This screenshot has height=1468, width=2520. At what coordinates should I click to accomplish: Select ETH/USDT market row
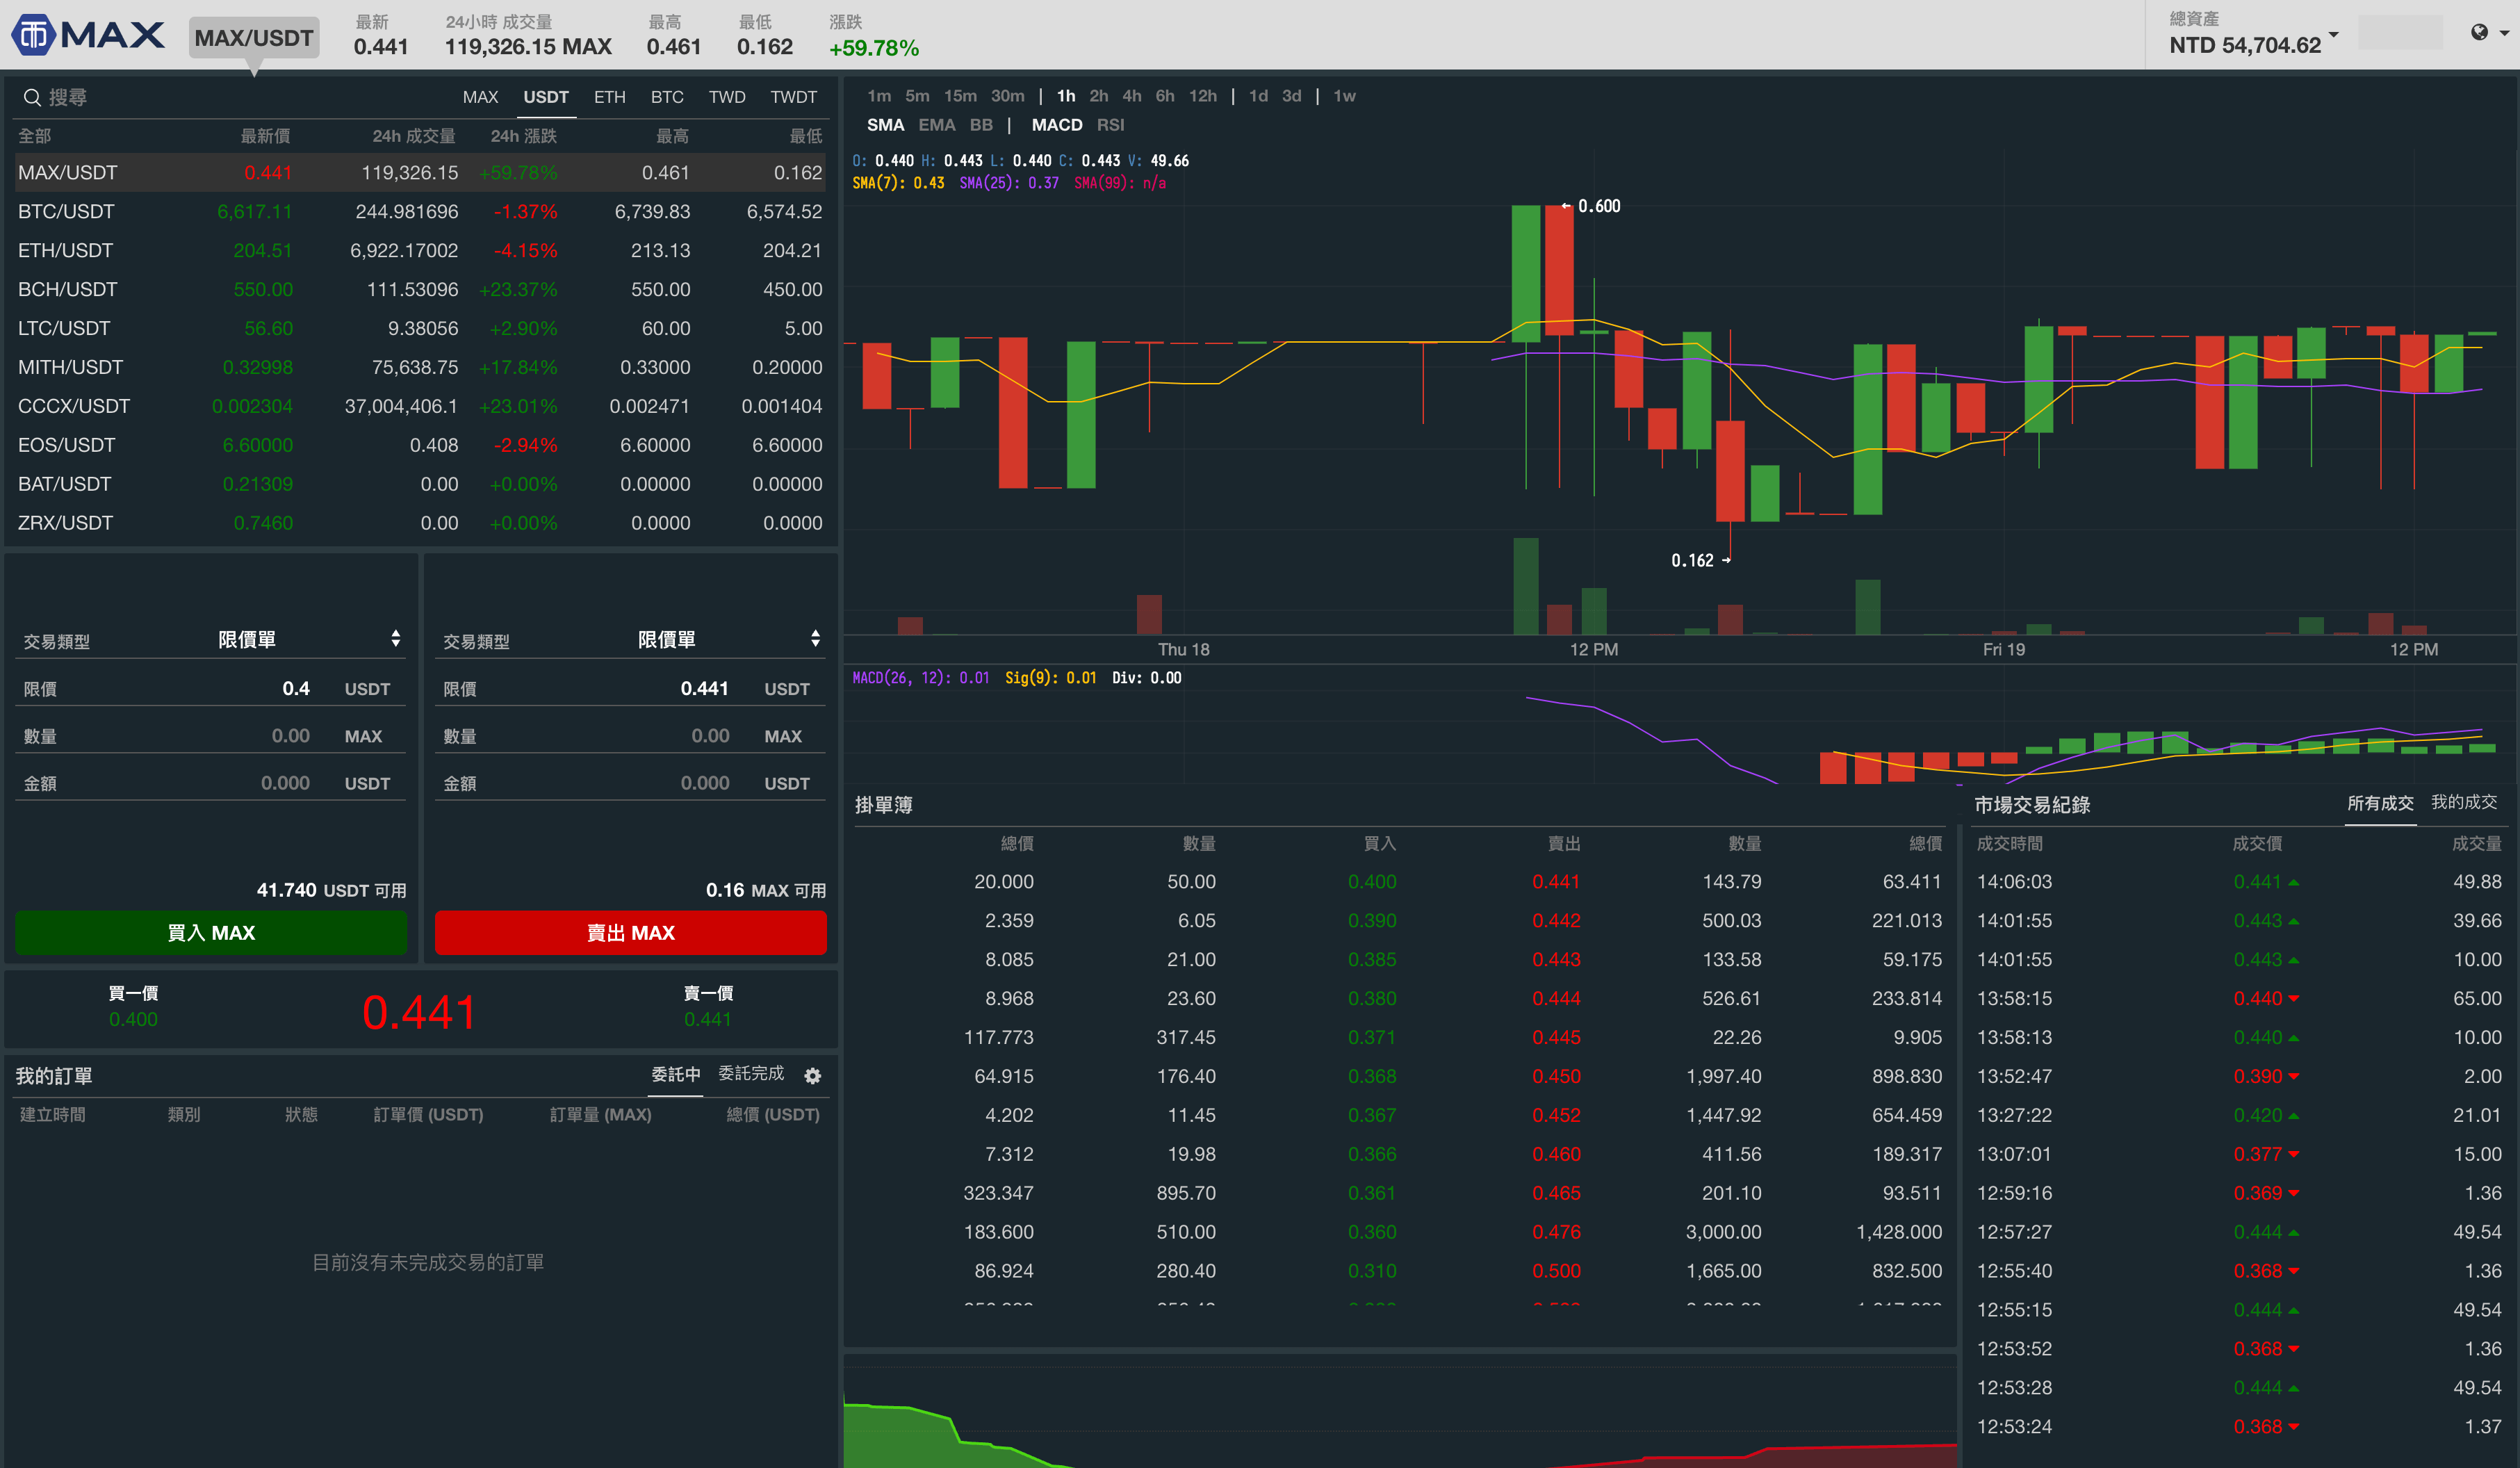[x=420, y=250]
